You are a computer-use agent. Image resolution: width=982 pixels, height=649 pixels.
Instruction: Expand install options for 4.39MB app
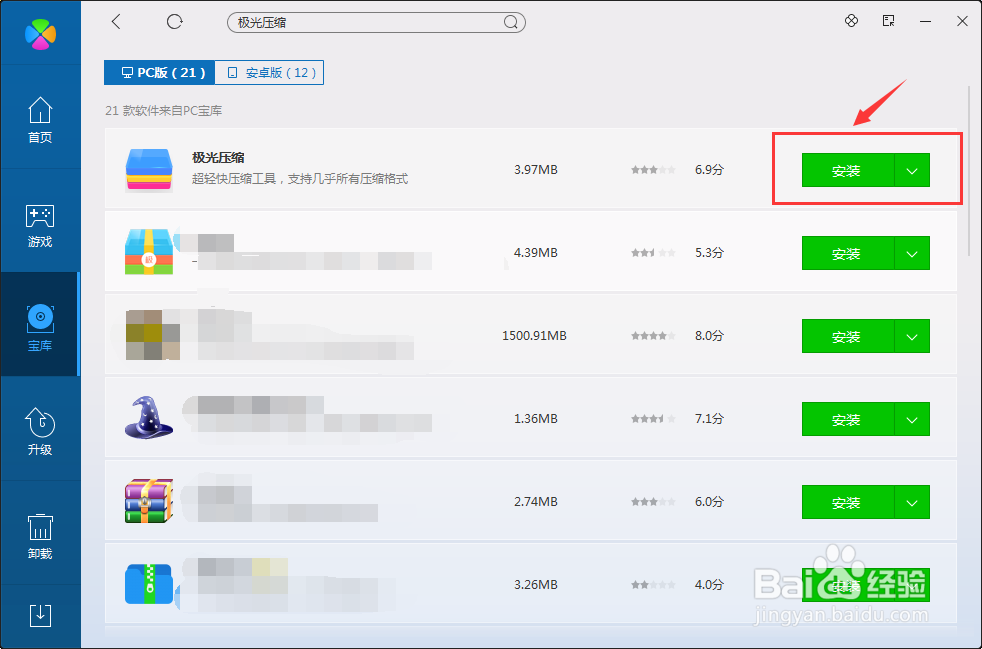click(x=912, y=253)
